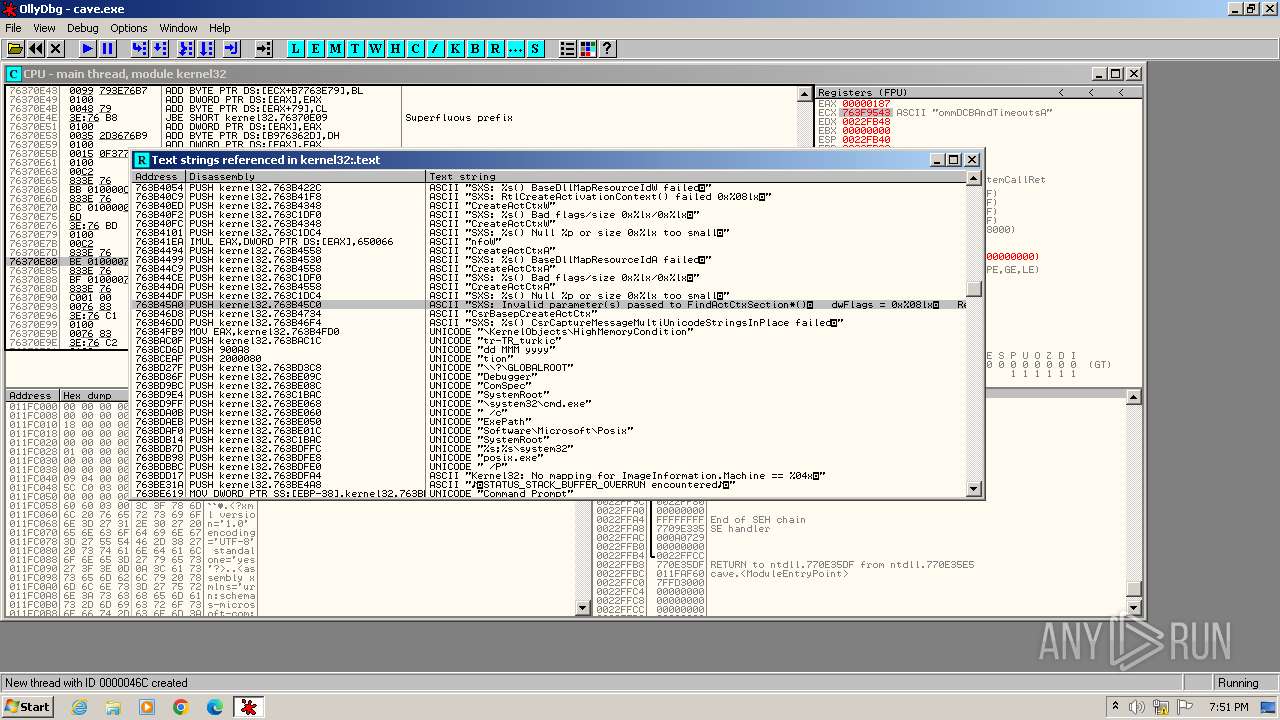Show Call stack with K button
The width and height of the screenshot is (1280, 720).
coord(456,48)
